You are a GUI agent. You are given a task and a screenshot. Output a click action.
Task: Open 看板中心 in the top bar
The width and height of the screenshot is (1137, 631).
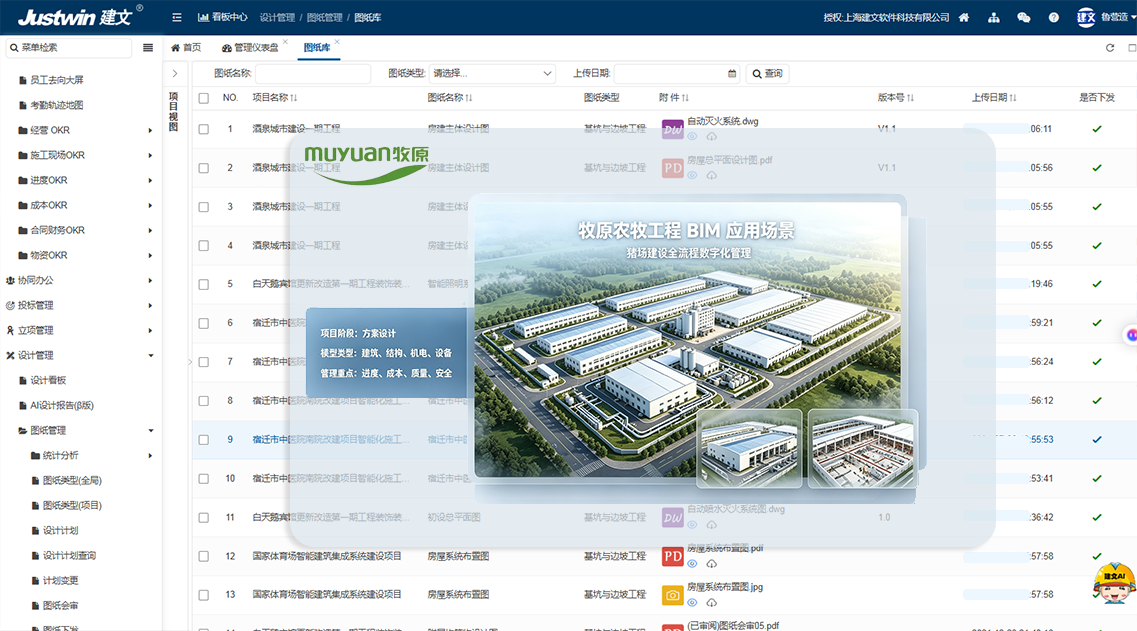click(223, 17)
